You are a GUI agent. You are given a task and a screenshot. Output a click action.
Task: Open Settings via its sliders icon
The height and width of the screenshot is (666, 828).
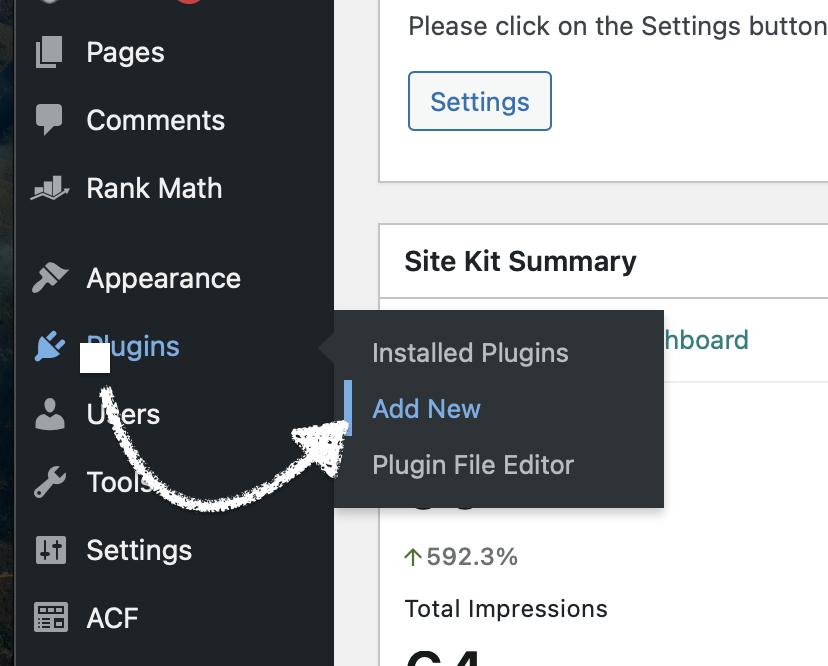click(50, 550)
